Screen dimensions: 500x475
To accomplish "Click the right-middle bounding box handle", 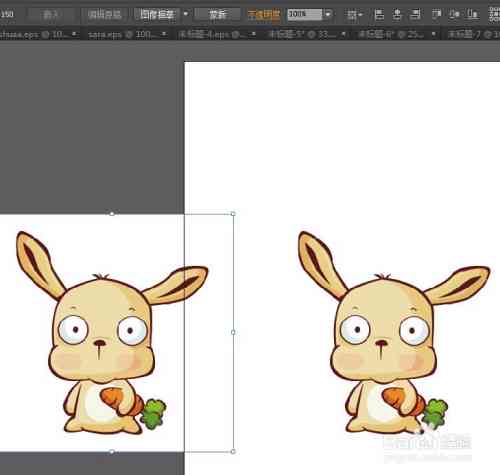I will click(x=233, y=332).
